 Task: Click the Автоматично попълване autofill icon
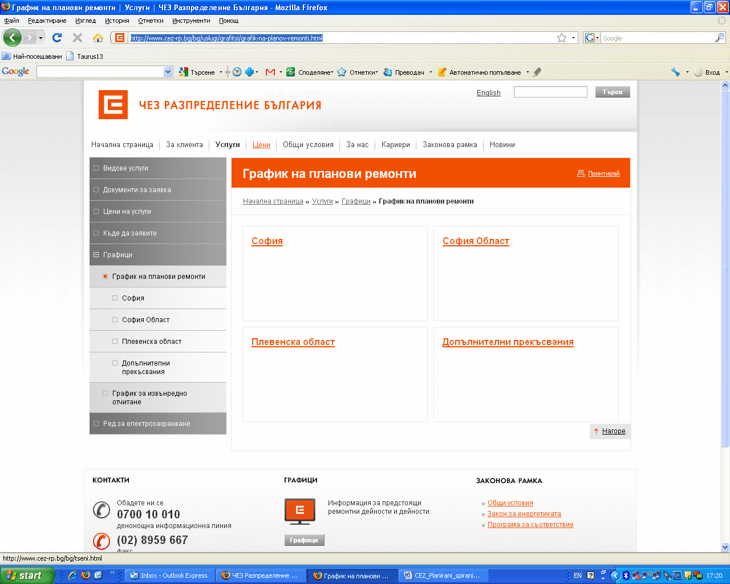point(442,72)
